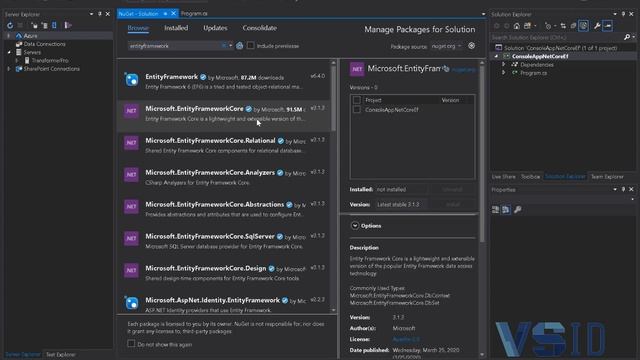The width and height of the screenshot is (640, 360).
Task: Select the EntityFramework package
Action: (225, 82)
